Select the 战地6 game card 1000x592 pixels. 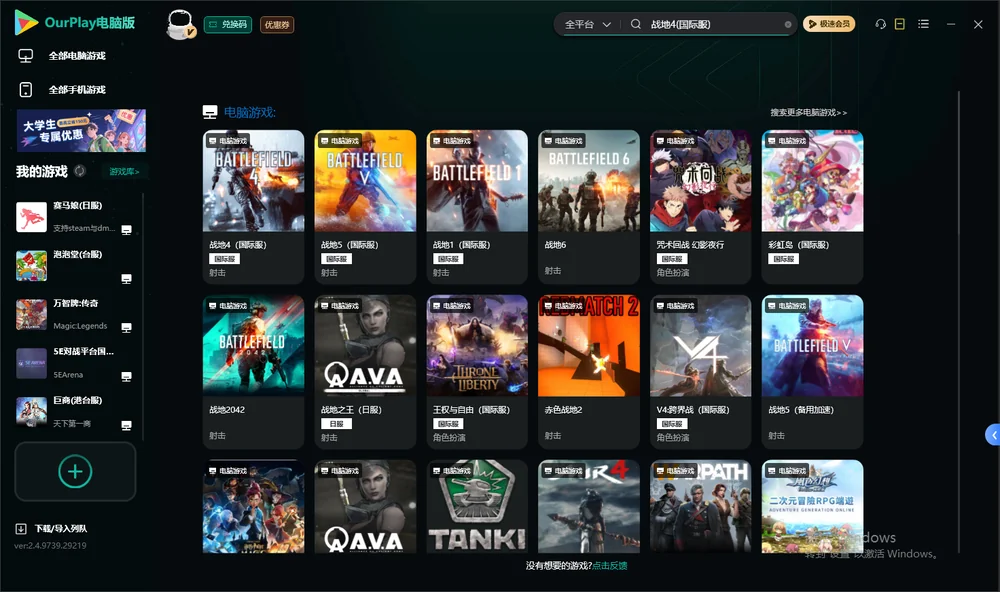click(x=589, y=207)
